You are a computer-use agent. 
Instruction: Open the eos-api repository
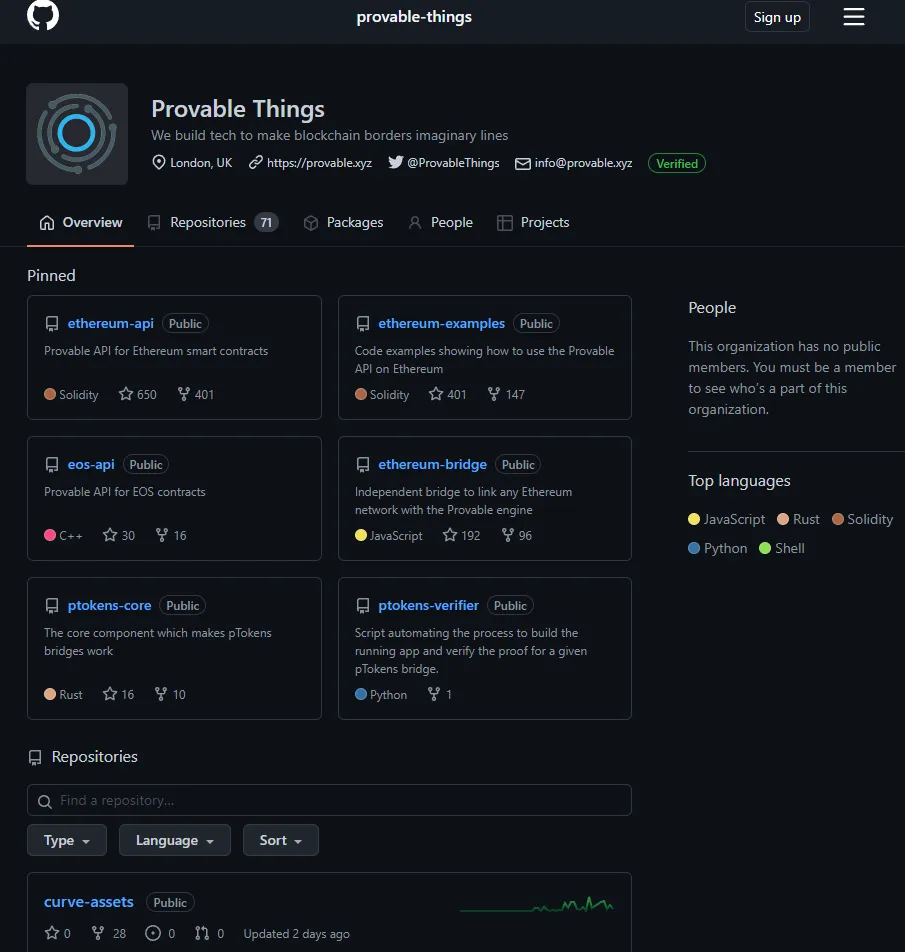91,464
